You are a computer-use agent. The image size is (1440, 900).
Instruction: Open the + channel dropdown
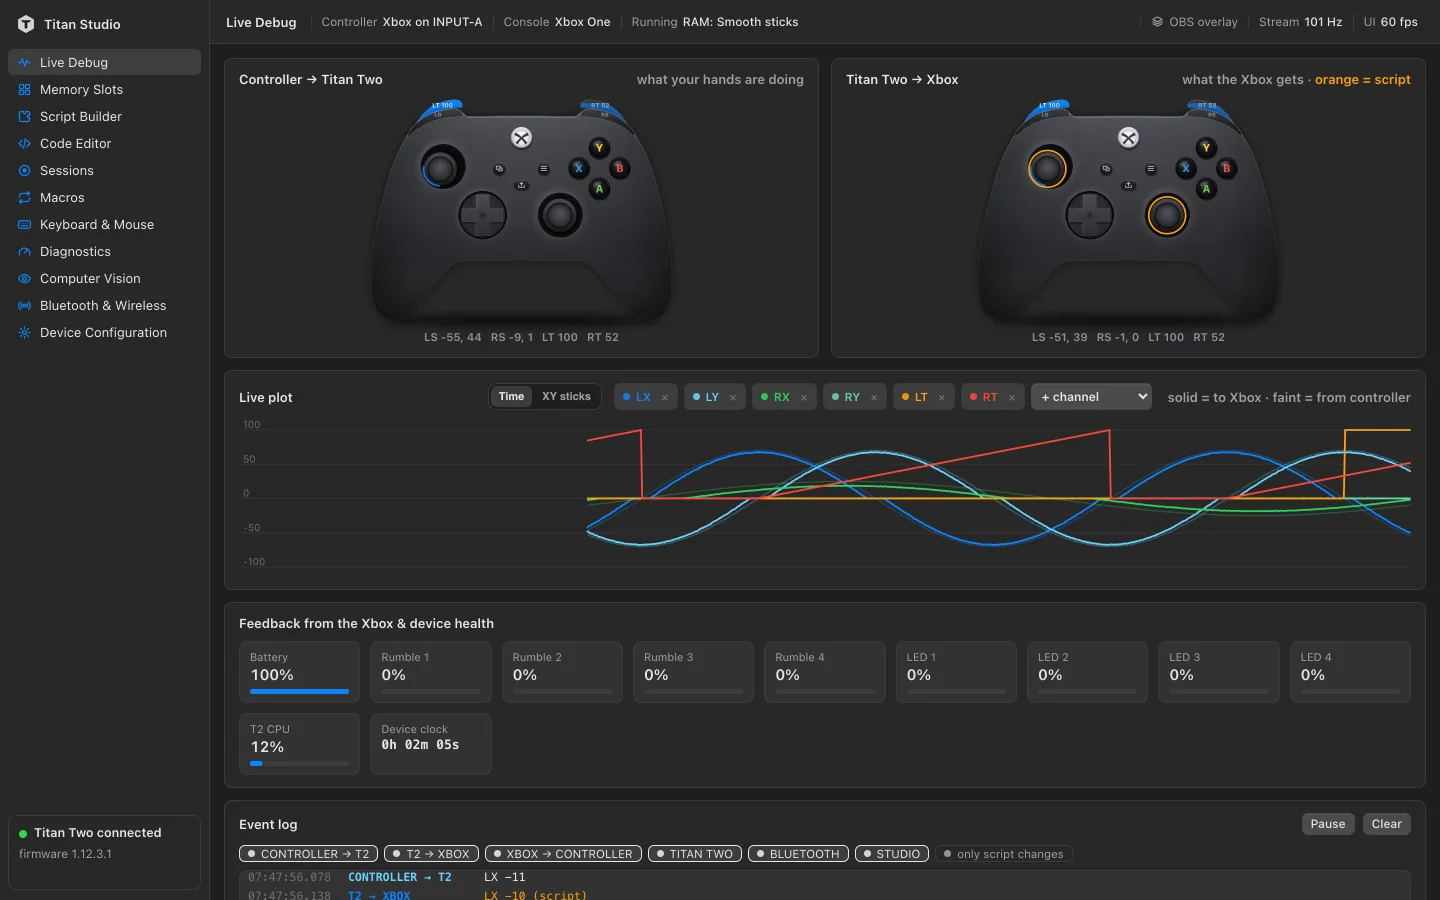[1091, 397]
